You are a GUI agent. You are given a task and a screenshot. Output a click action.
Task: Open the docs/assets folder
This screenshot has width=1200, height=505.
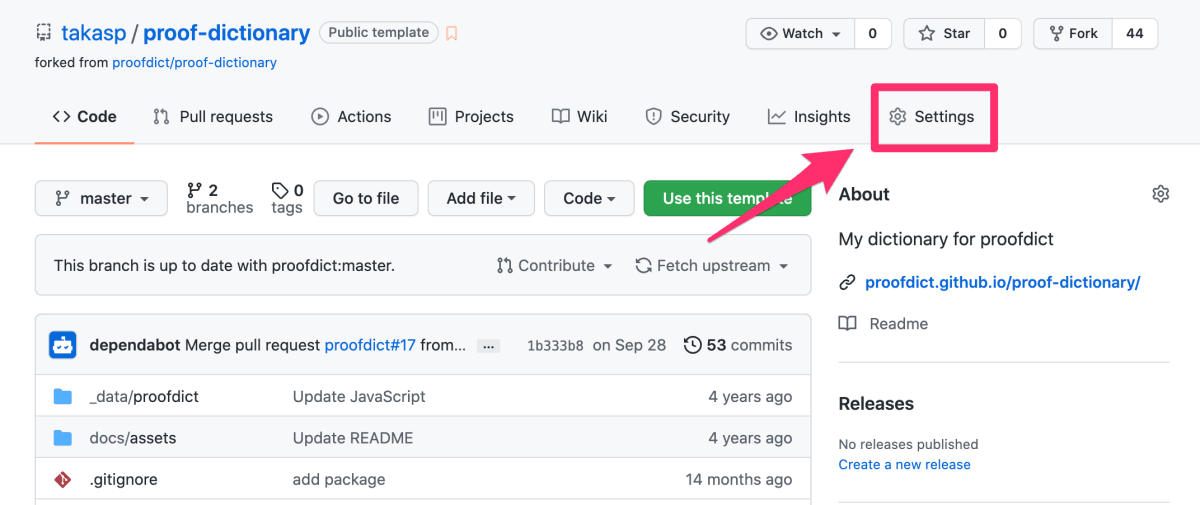[x=132, y=438]
